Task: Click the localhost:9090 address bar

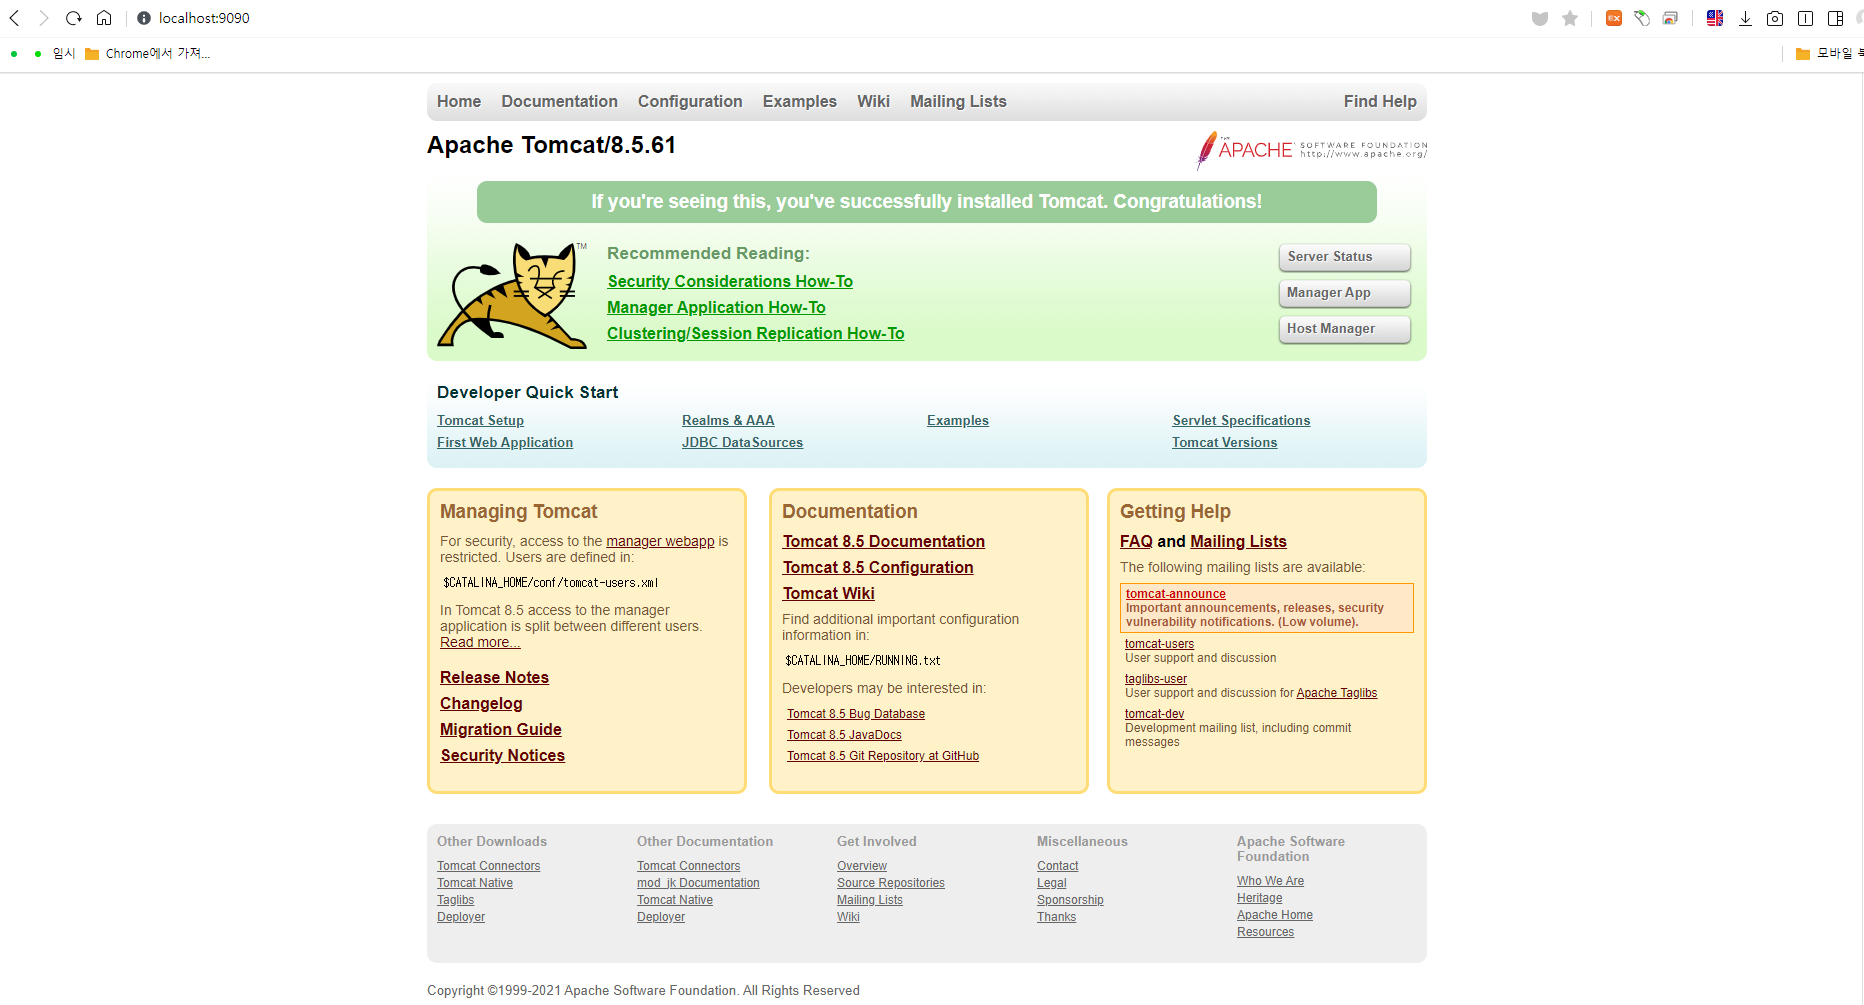Action: click(204, 18)
